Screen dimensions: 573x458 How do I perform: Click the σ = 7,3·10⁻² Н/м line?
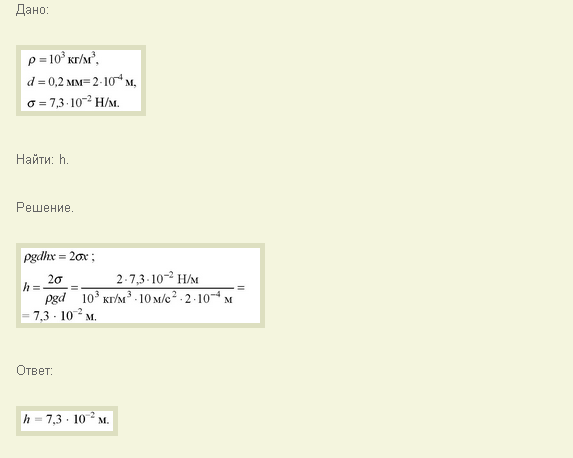tap(73, 102)
